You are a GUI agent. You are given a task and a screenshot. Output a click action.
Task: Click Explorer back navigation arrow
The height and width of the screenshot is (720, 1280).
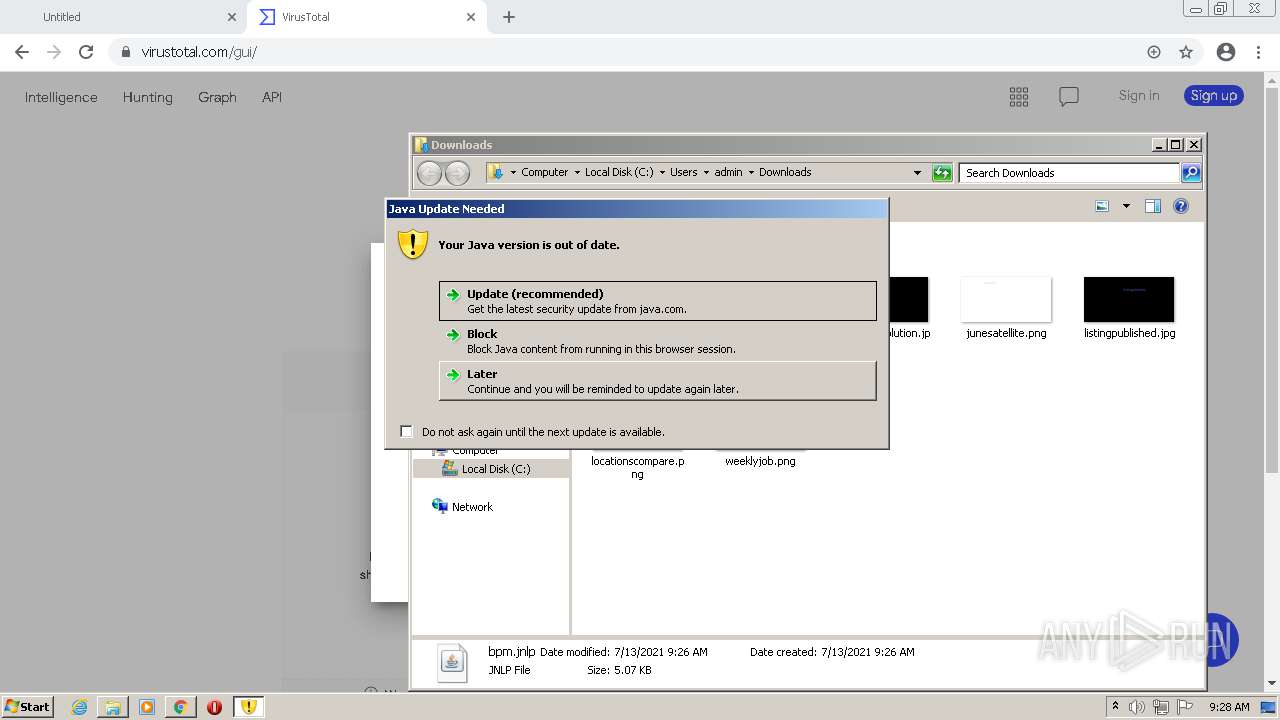tap(429, 173)
